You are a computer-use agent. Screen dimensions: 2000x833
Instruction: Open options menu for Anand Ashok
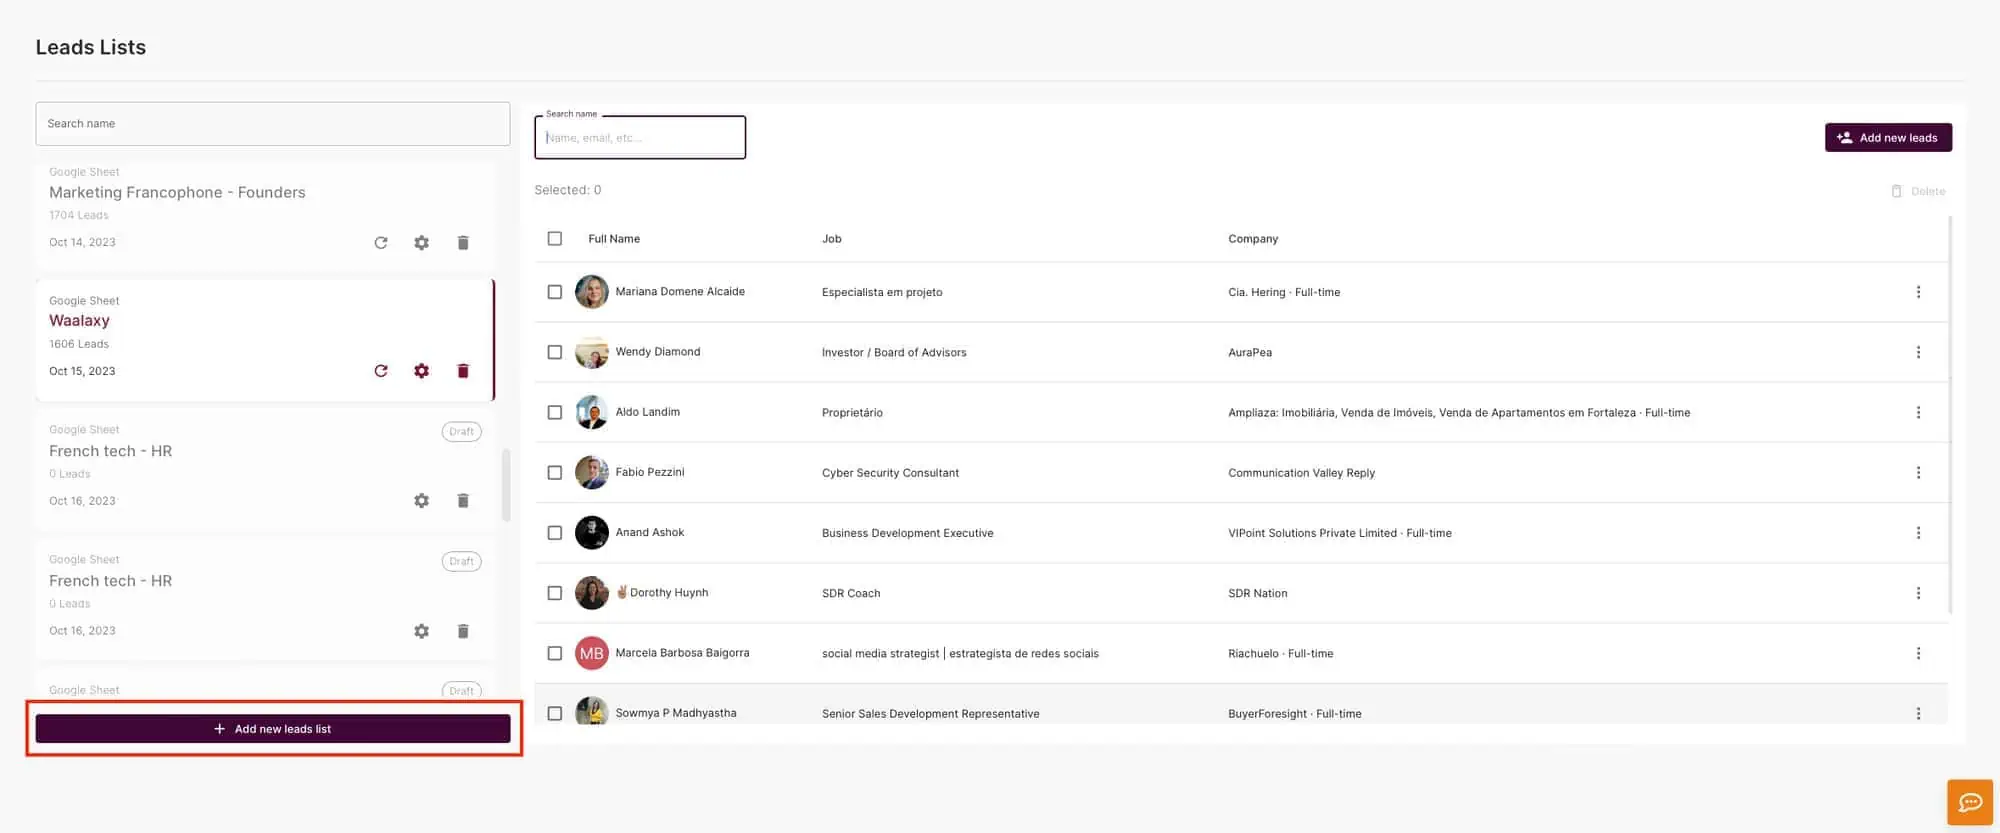coord(1918,533)
